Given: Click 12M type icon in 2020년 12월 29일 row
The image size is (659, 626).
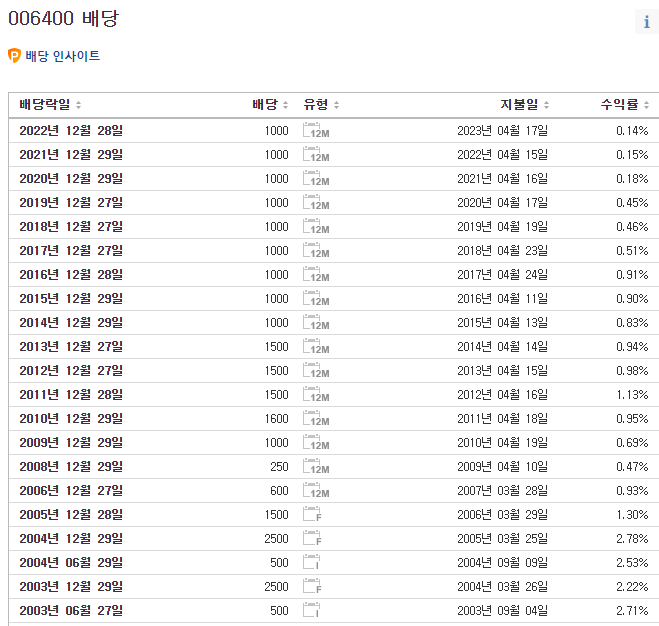Looking at the screenshot, I should coord(316,178).
